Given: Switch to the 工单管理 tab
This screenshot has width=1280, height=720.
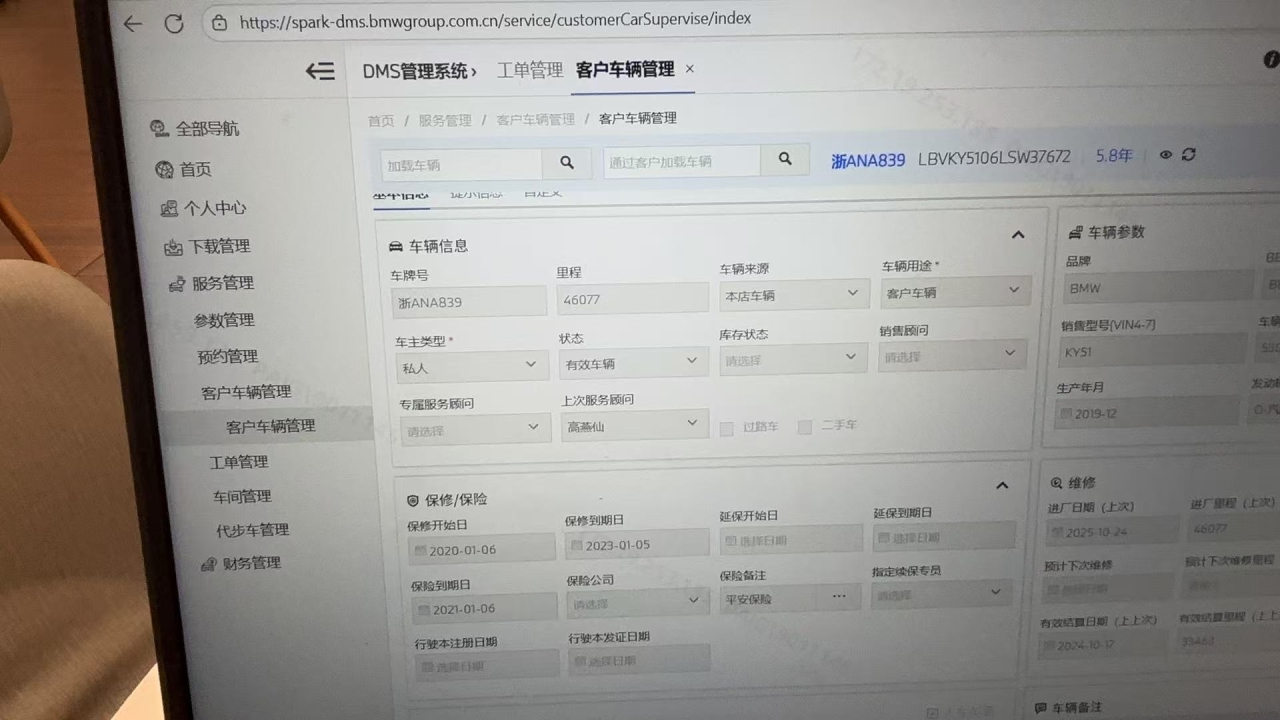Looking at the screenshot, I should pos(530,70).
